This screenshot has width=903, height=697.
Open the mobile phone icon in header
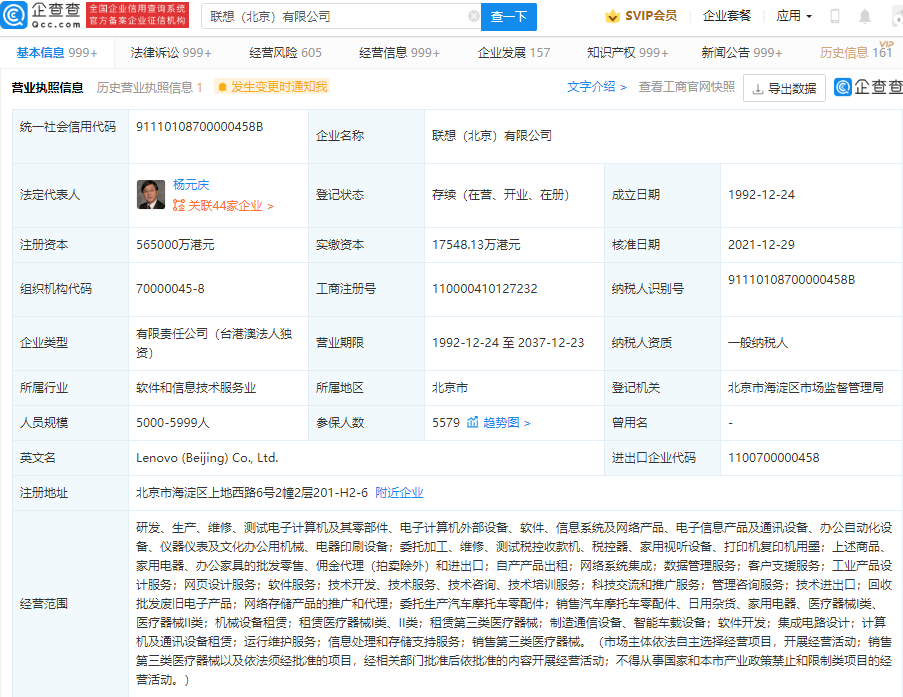(834, 16)
